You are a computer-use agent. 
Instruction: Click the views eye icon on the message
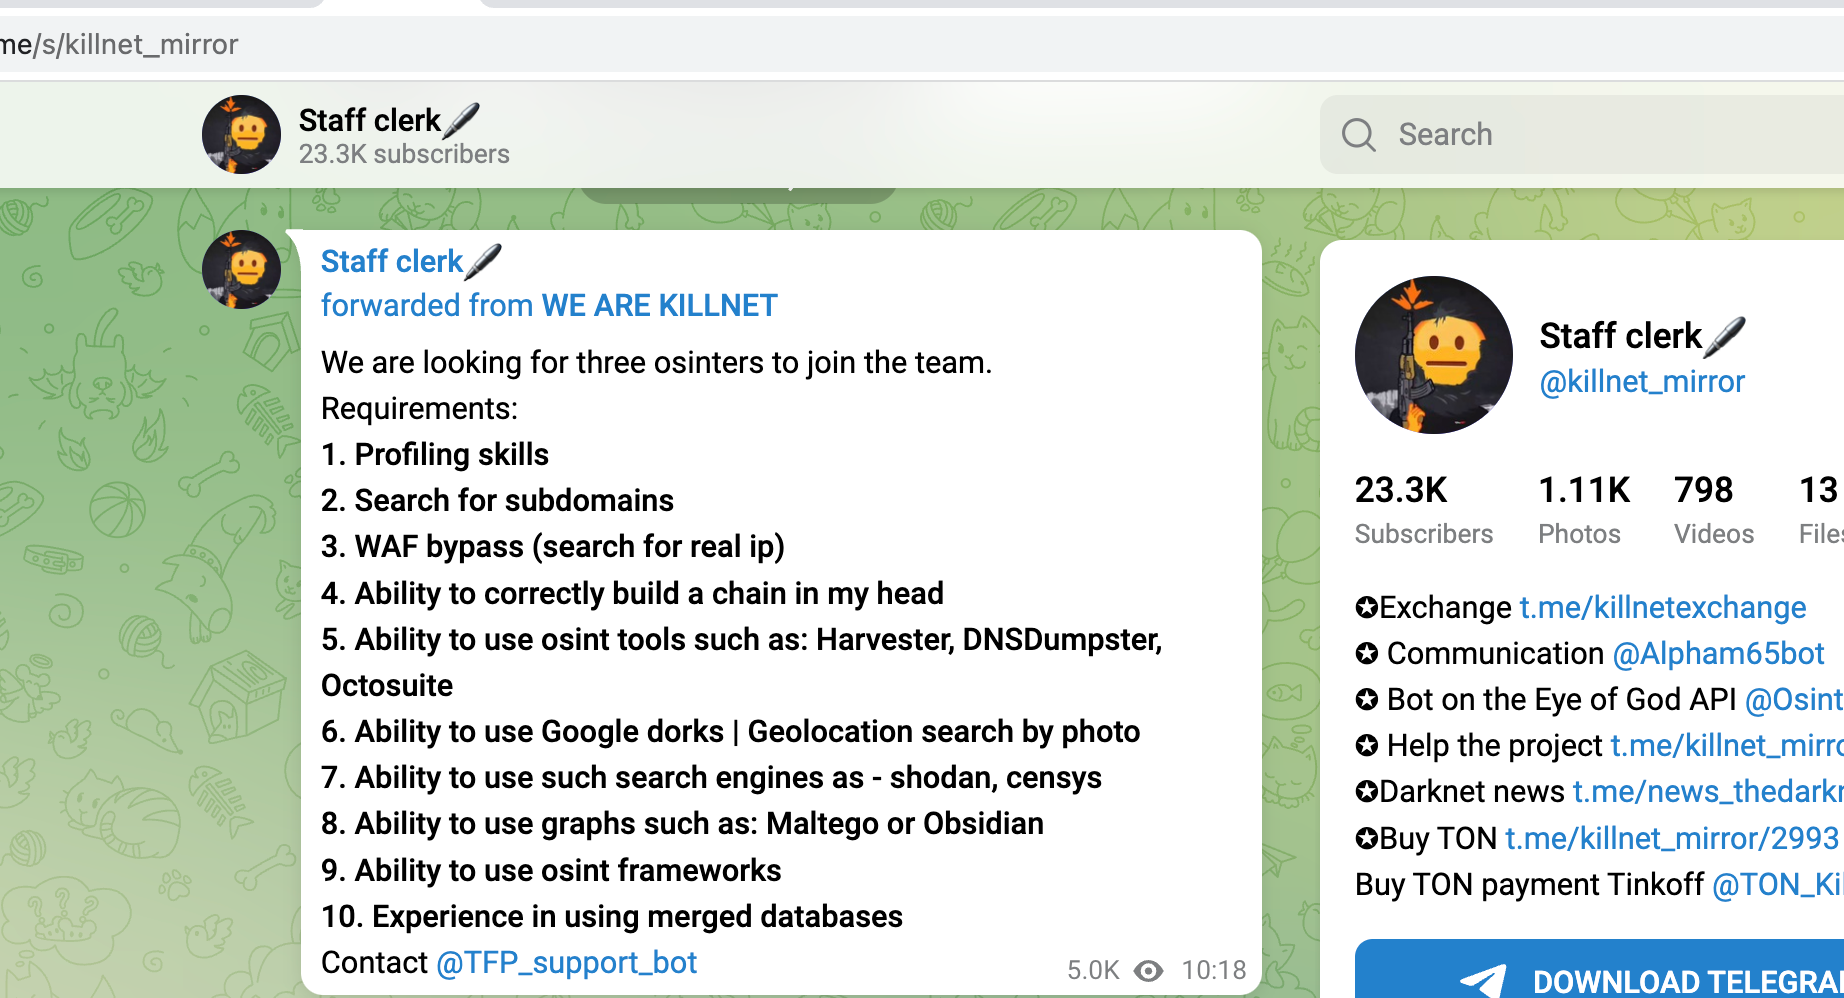click(1148, 970)
